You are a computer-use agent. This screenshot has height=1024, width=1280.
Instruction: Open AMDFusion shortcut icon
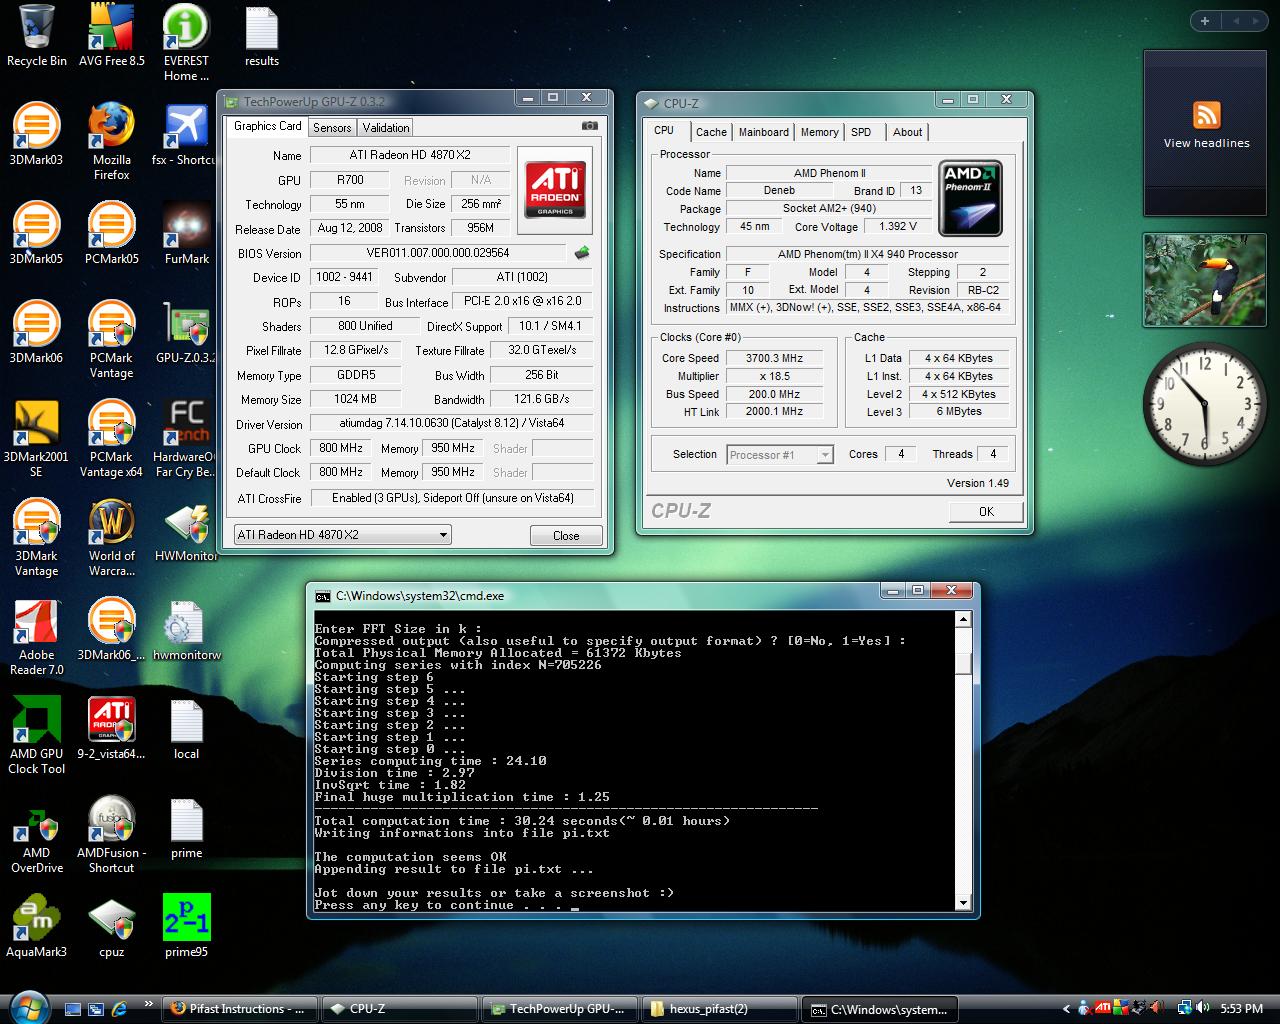coord(111,835)
